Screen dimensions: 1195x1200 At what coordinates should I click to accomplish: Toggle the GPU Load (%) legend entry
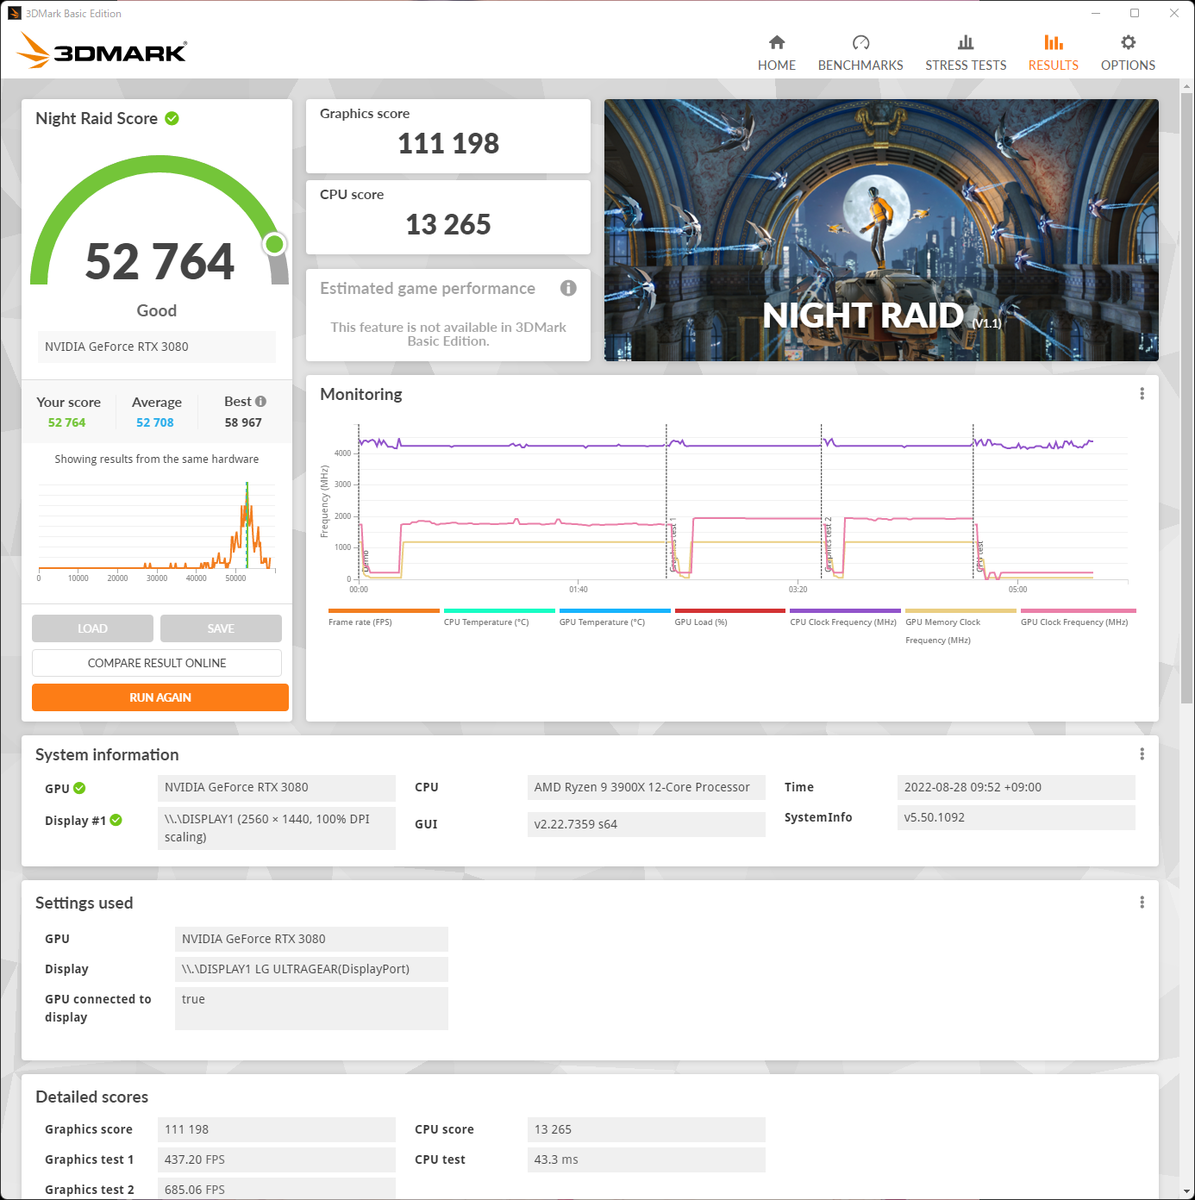click(x=730, y=617)
